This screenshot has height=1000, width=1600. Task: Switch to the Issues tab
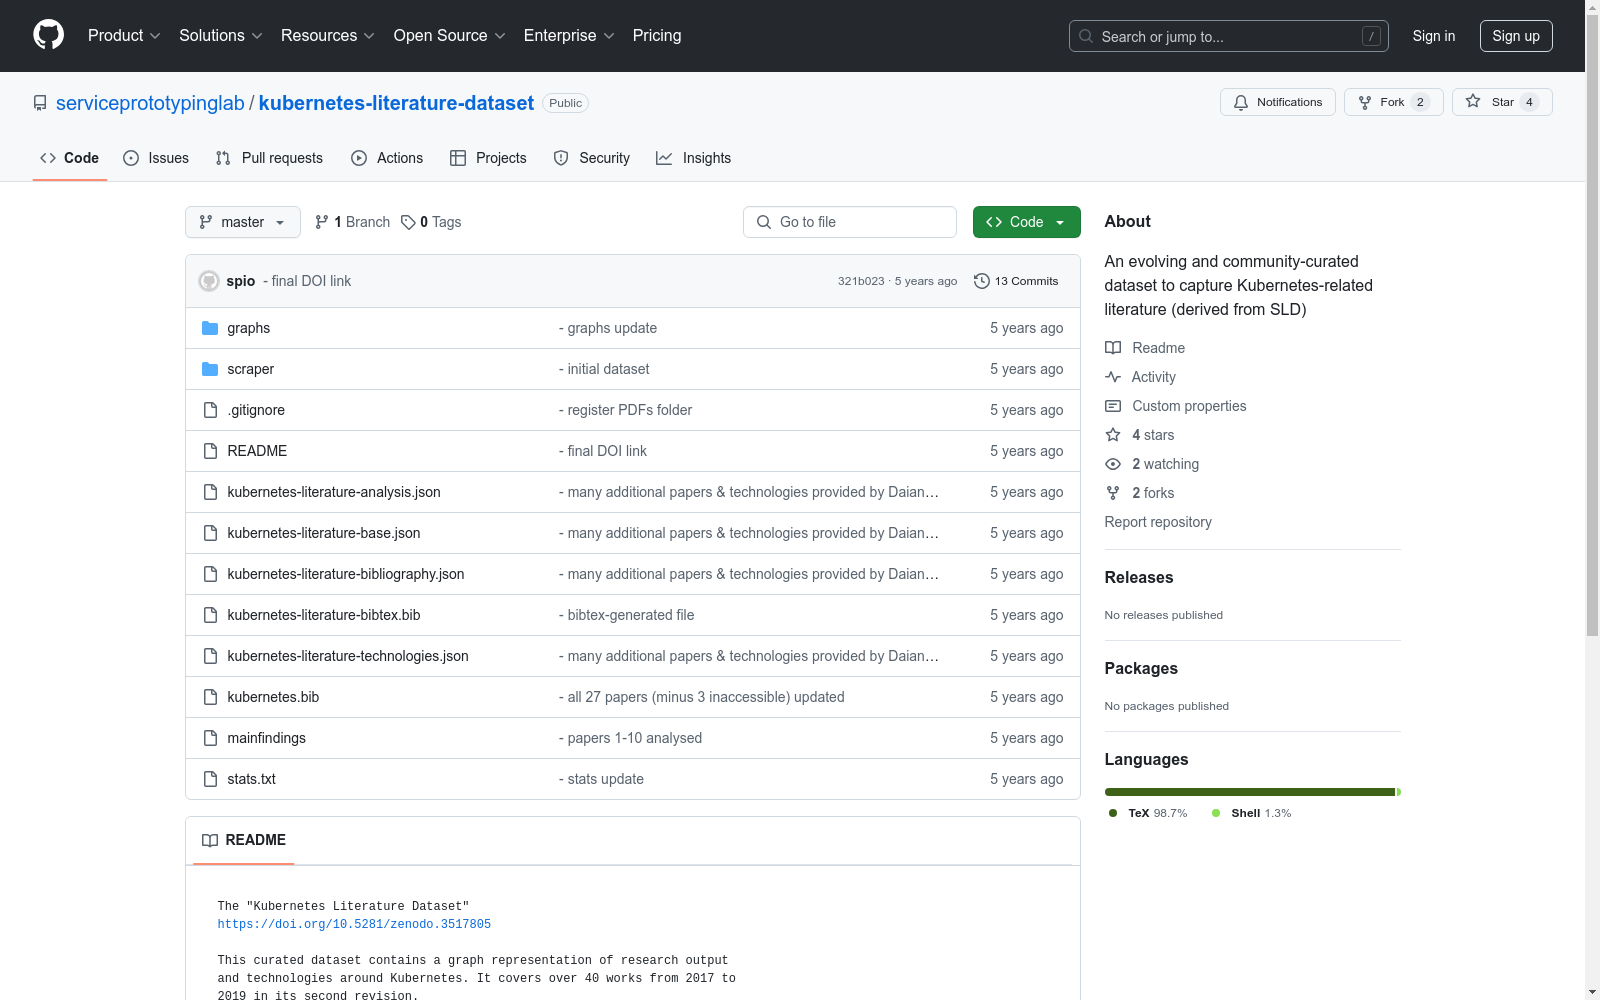pyautogui.click(x=156, y=158)
